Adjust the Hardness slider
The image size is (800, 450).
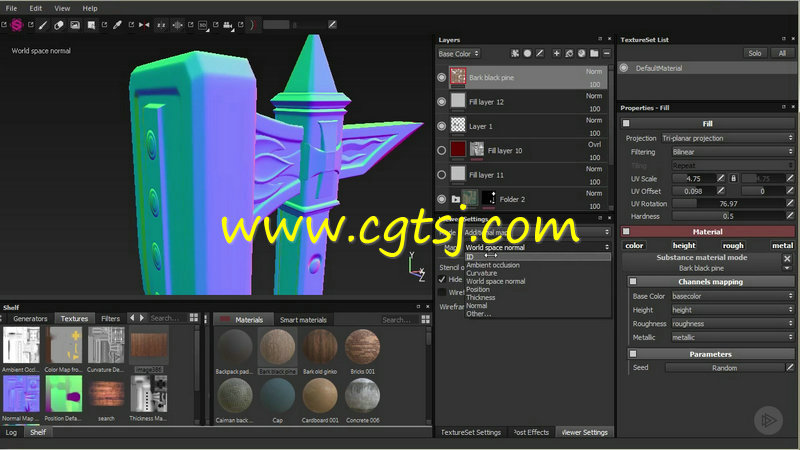[728, 216]
